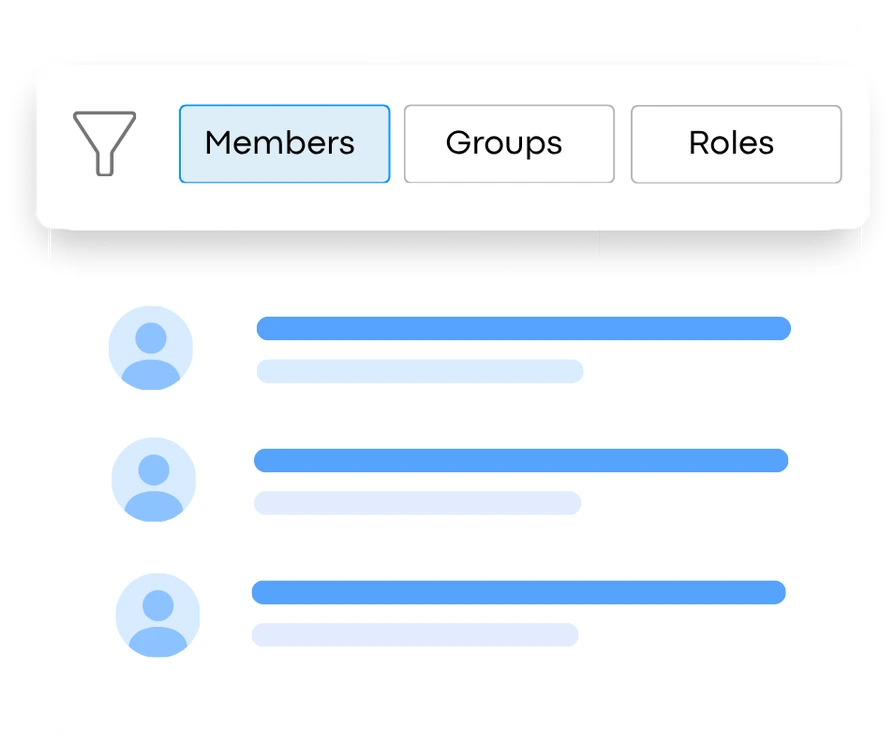Open the third member's dark blue name bar

[x=518, y=592]
